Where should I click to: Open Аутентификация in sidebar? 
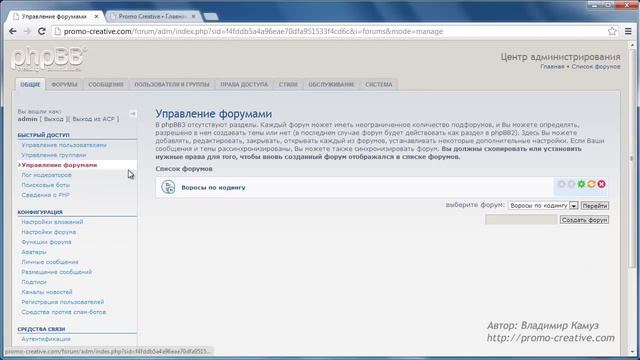(x=46, y=339)
